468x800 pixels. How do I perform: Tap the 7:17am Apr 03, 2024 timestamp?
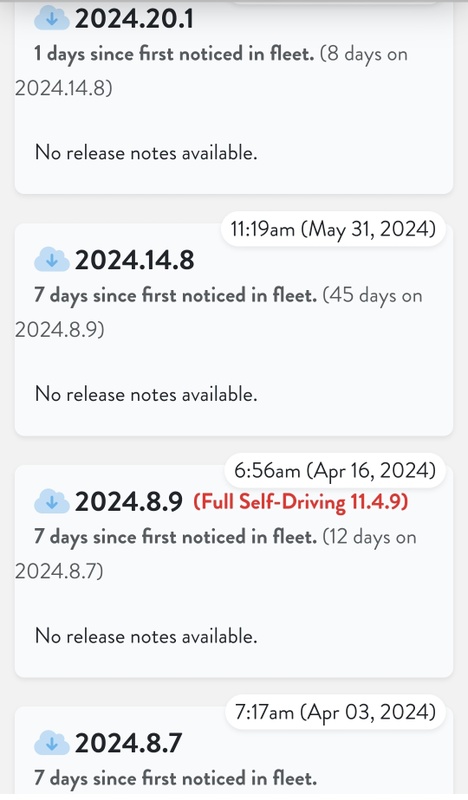click(335, 711)
